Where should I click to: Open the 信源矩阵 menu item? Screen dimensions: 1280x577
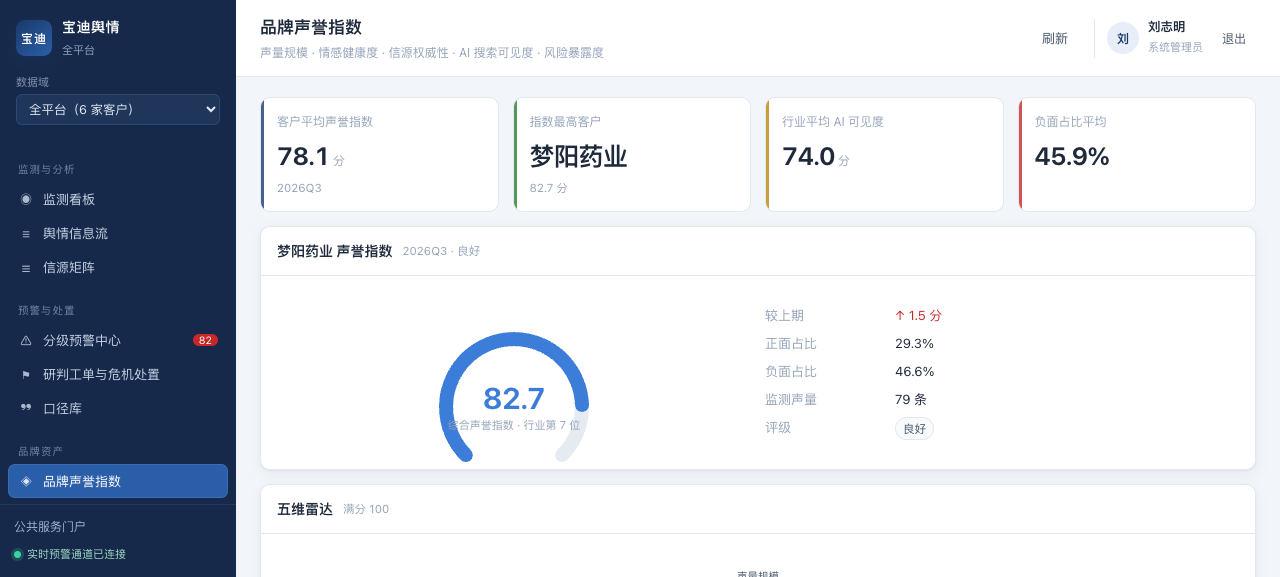tap(118, 268)
